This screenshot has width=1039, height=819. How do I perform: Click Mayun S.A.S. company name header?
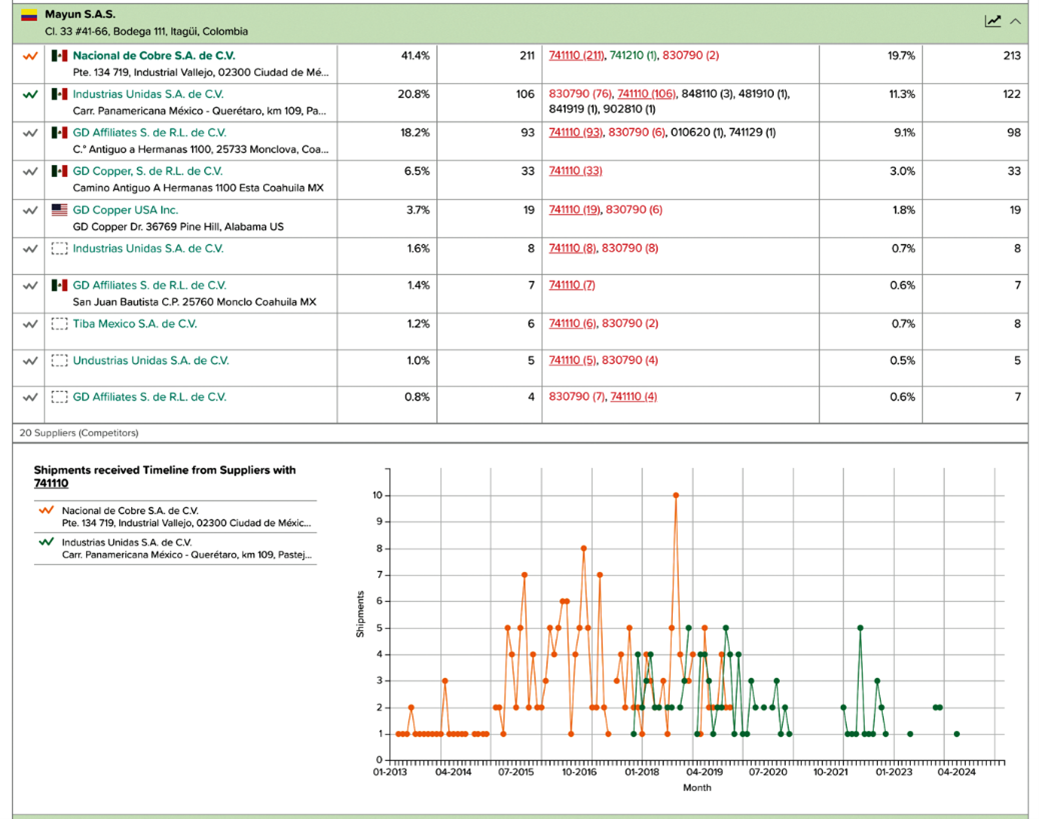[x=80, y=14]
